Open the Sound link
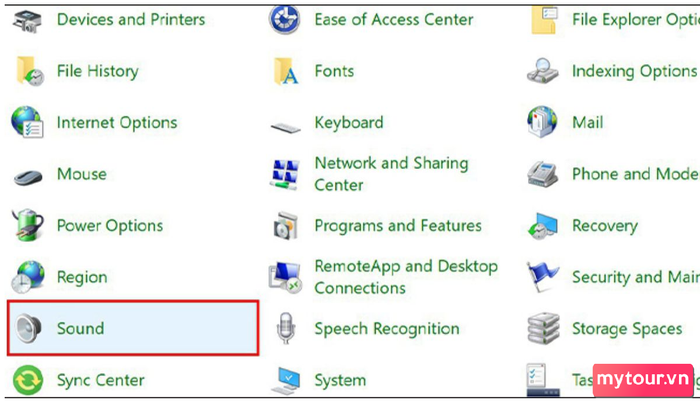The image size is (700, 405). click(80, 329)
